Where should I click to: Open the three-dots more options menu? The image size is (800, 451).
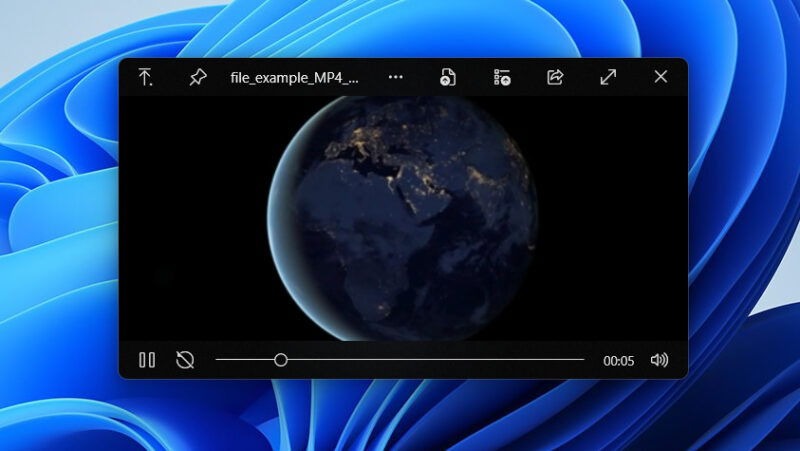tap(396, 77)
